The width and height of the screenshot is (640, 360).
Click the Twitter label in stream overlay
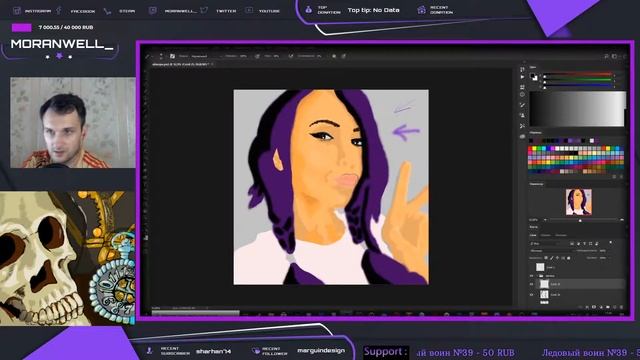(226, 11)
